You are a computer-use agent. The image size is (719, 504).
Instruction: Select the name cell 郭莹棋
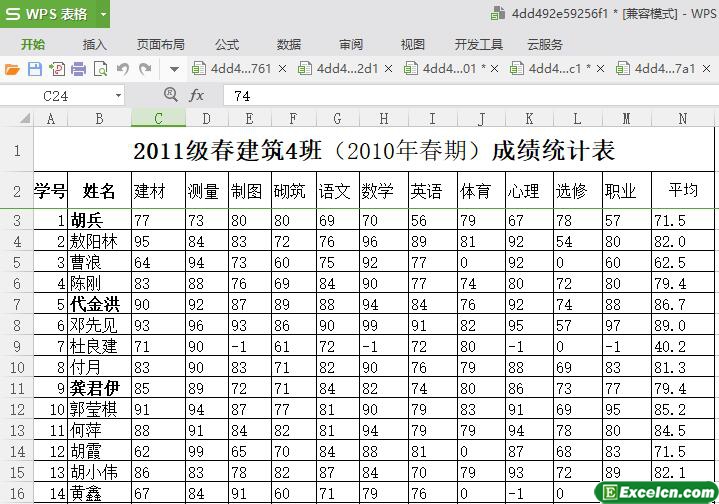click(100, 409)
